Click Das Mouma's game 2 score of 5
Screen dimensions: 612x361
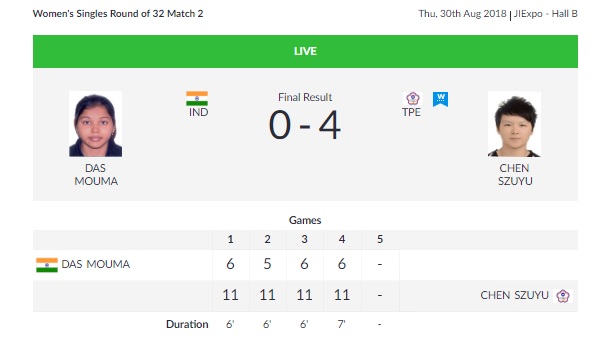click(x=267, y=264)
